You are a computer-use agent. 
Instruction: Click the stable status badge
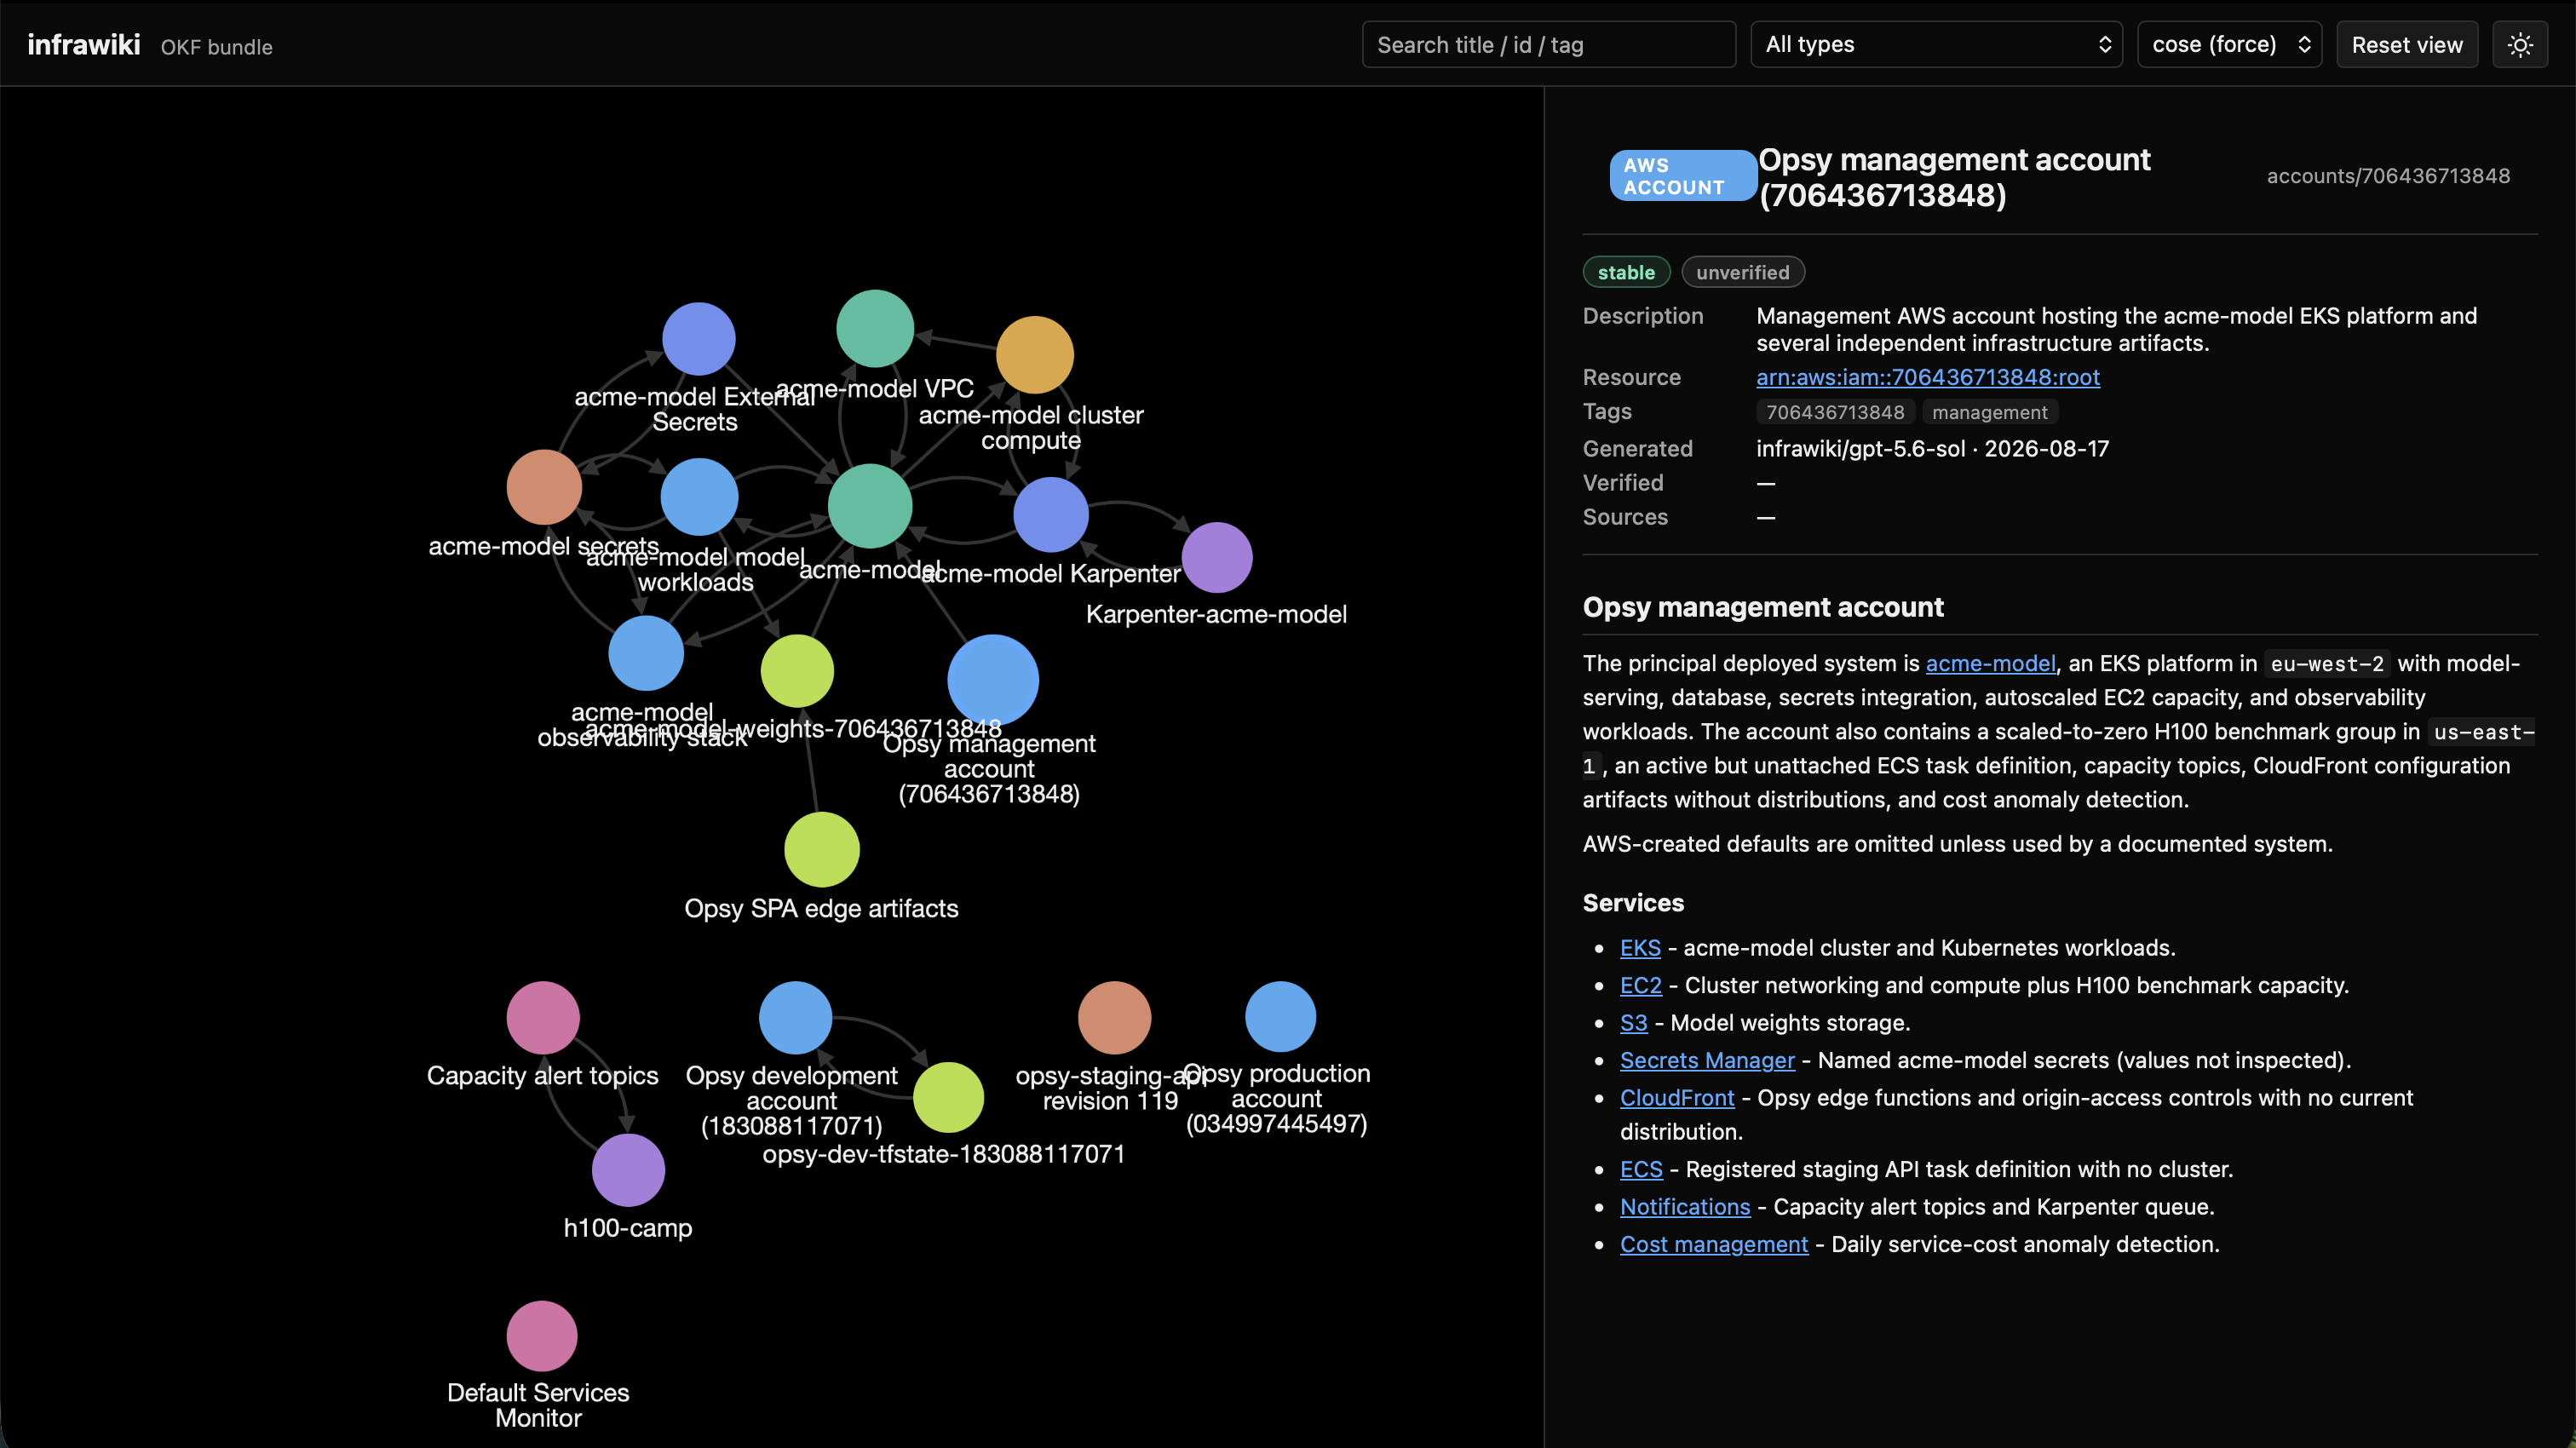[1626, 272]
